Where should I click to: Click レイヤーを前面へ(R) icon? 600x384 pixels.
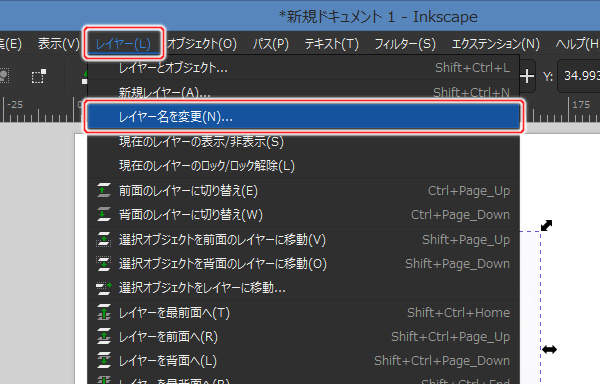104,337
